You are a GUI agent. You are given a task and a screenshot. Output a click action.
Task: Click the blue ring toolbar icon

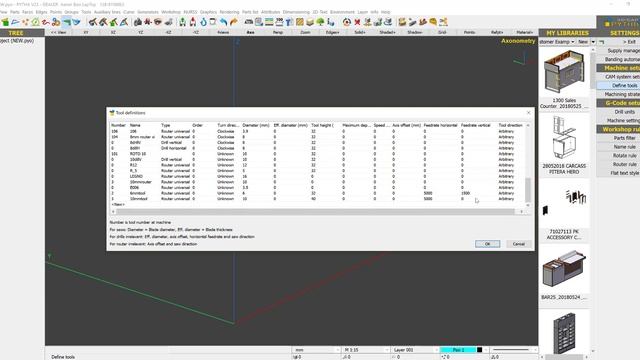(203, 22)
